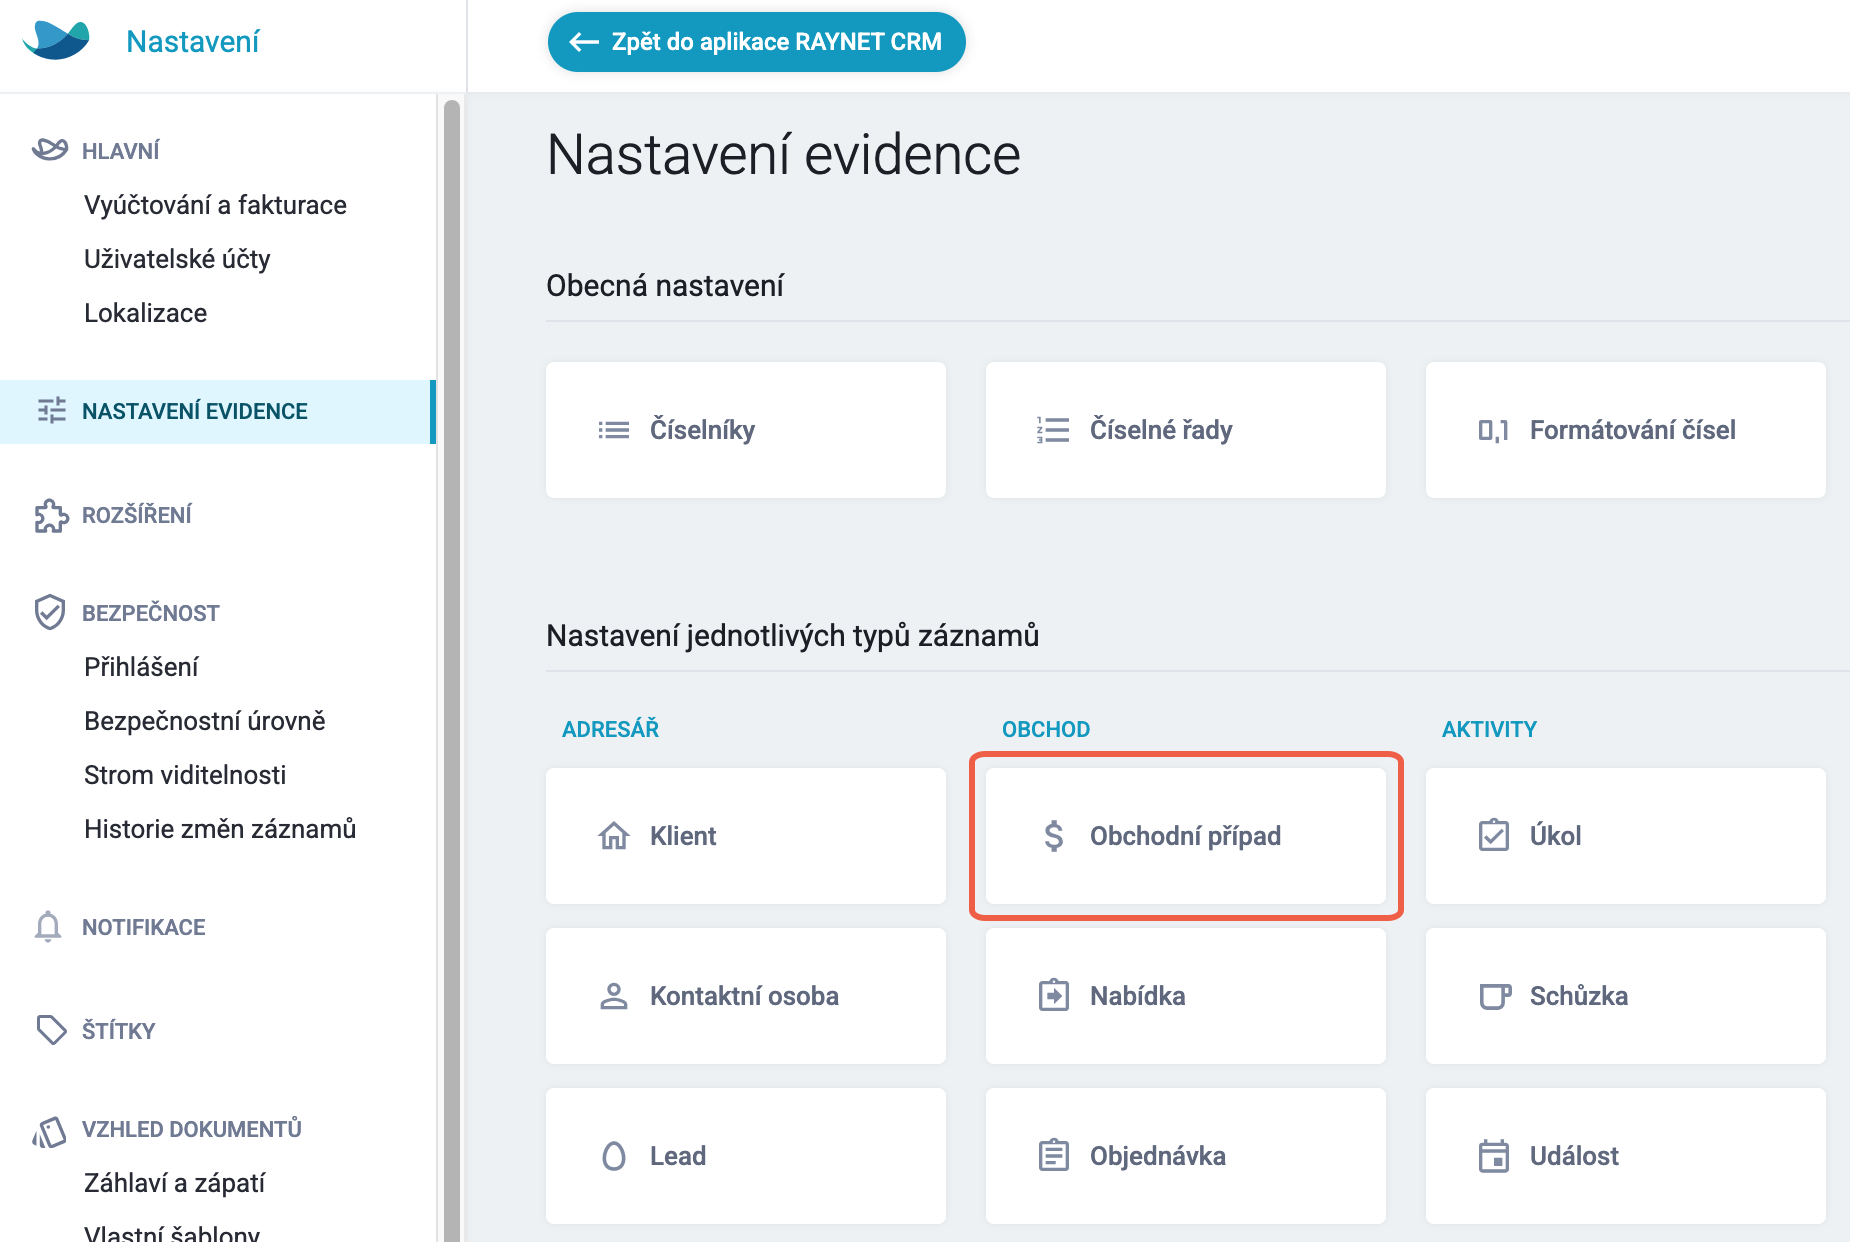Select Lokalizace in the sidebar
The height and width of the screenshot is (1242, 1850).
pyautogui.click(x=145, y=313)
